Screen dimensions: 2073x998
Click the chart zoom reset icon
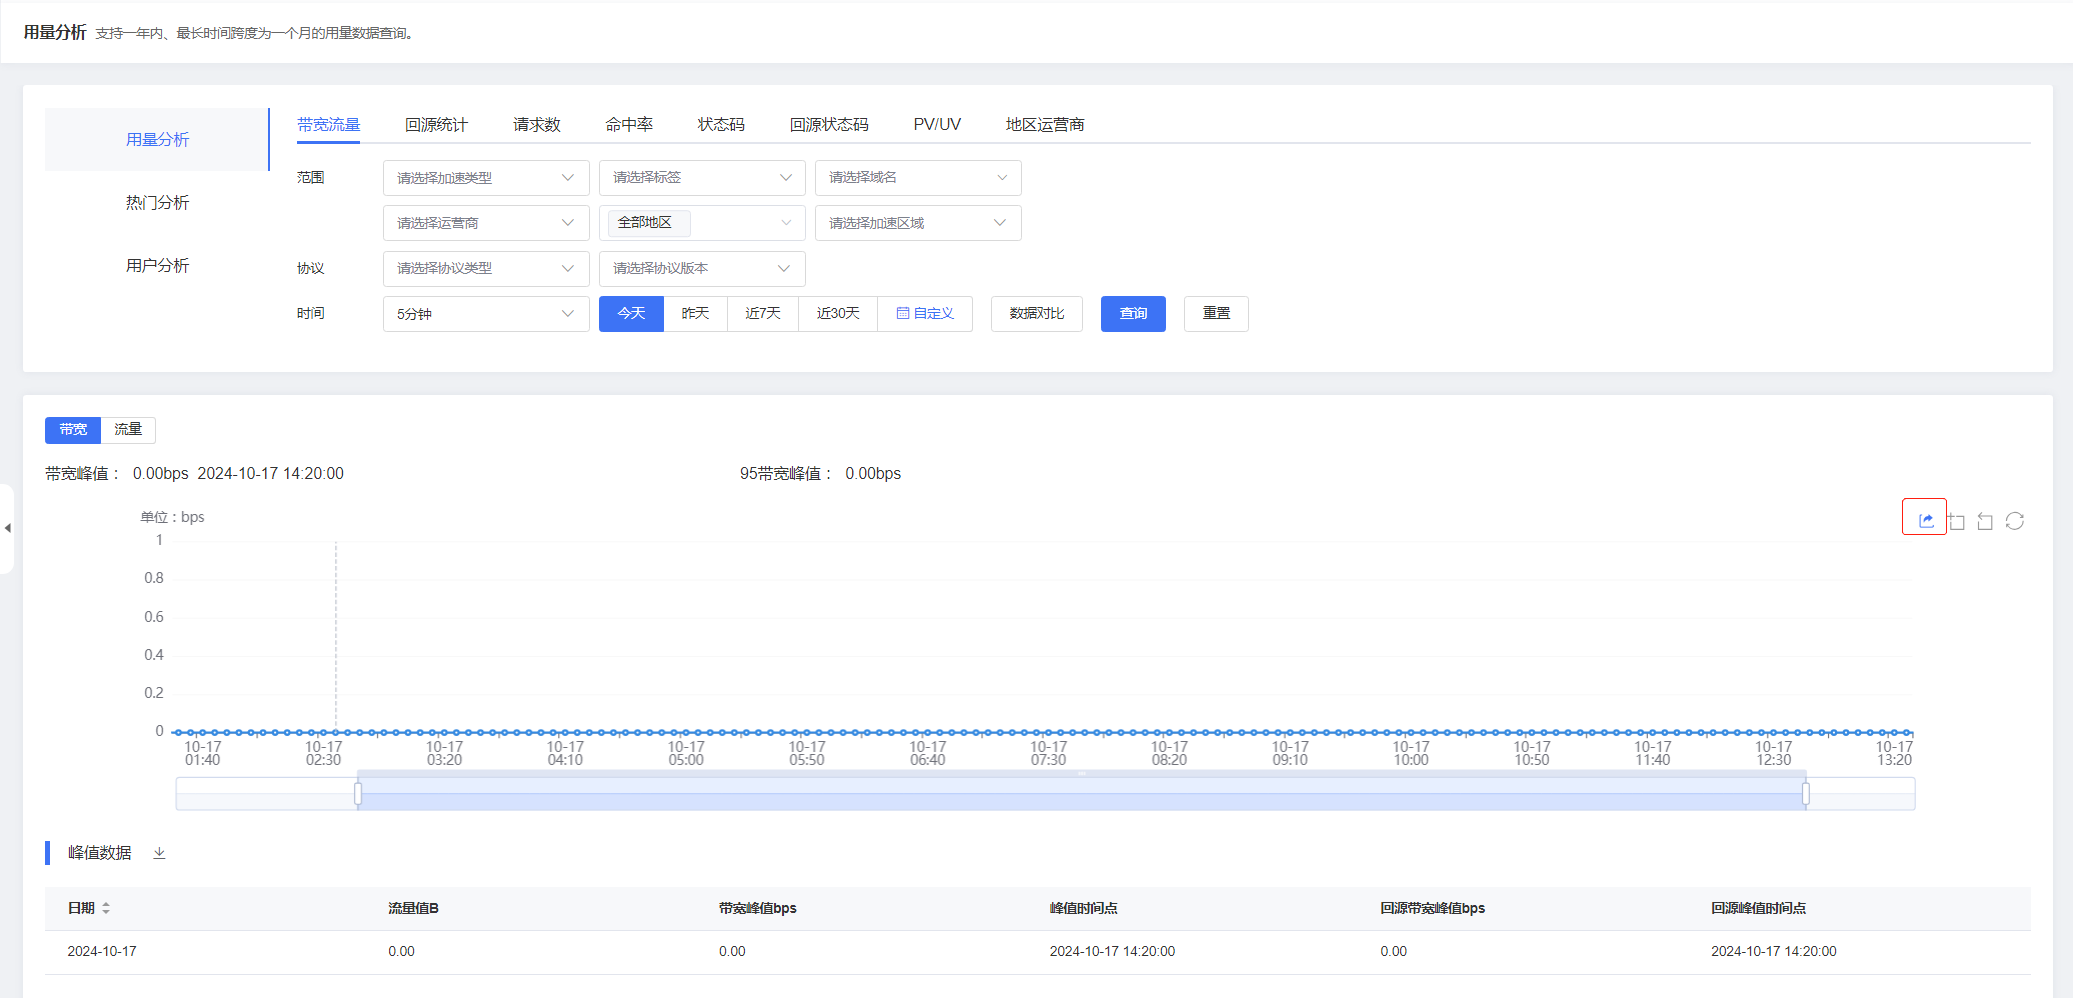point(1985,521)
